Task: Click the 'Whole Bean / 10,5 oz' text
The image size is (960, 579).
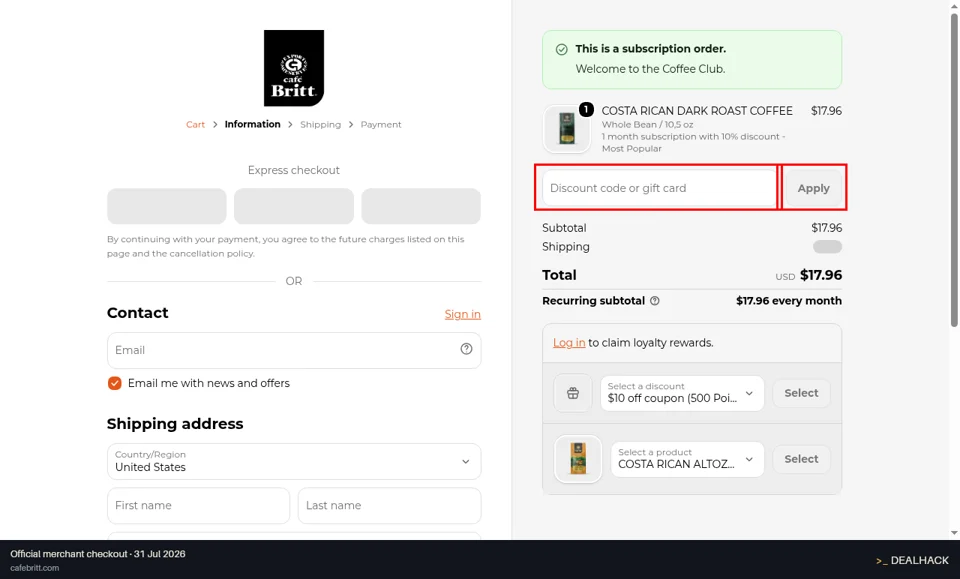Action: [647, 124]
